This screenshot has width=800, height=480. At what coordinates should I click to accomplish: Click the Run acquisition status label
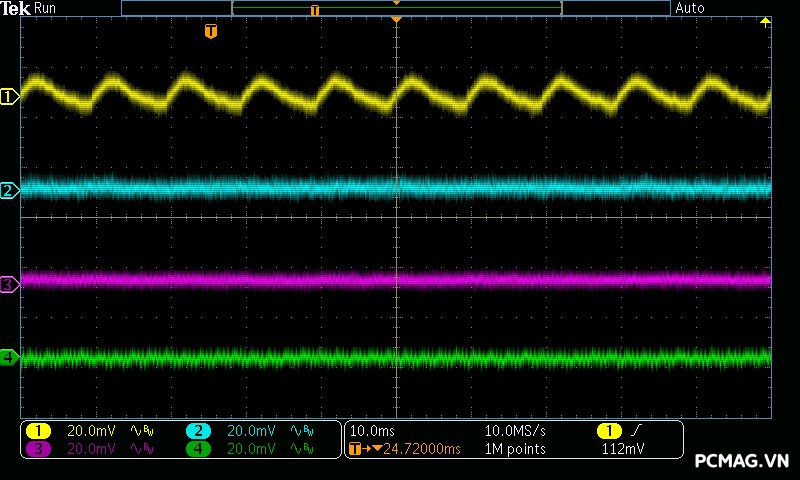[x=46, y=8]
